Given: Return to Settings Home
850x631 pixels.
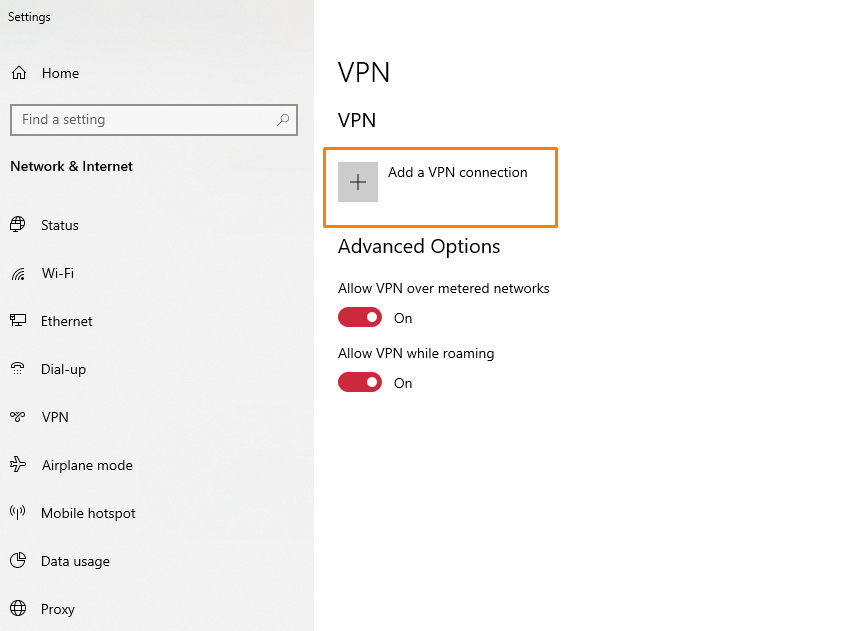Looking at the screenshot, I should (x=60, y=73).
